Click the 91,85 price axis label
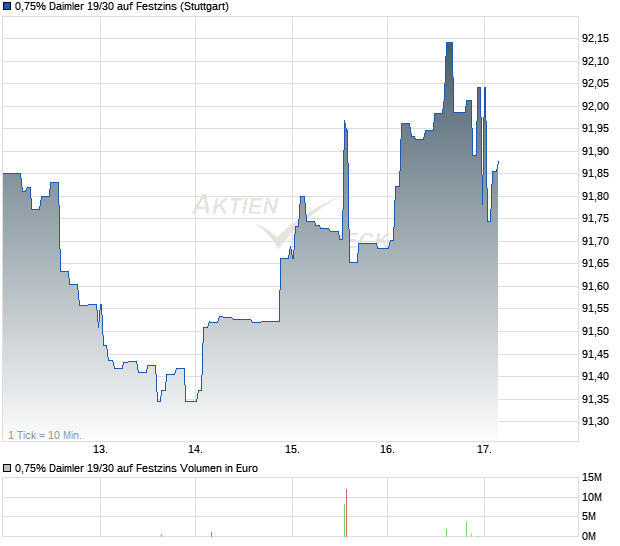 click(595, 173)
